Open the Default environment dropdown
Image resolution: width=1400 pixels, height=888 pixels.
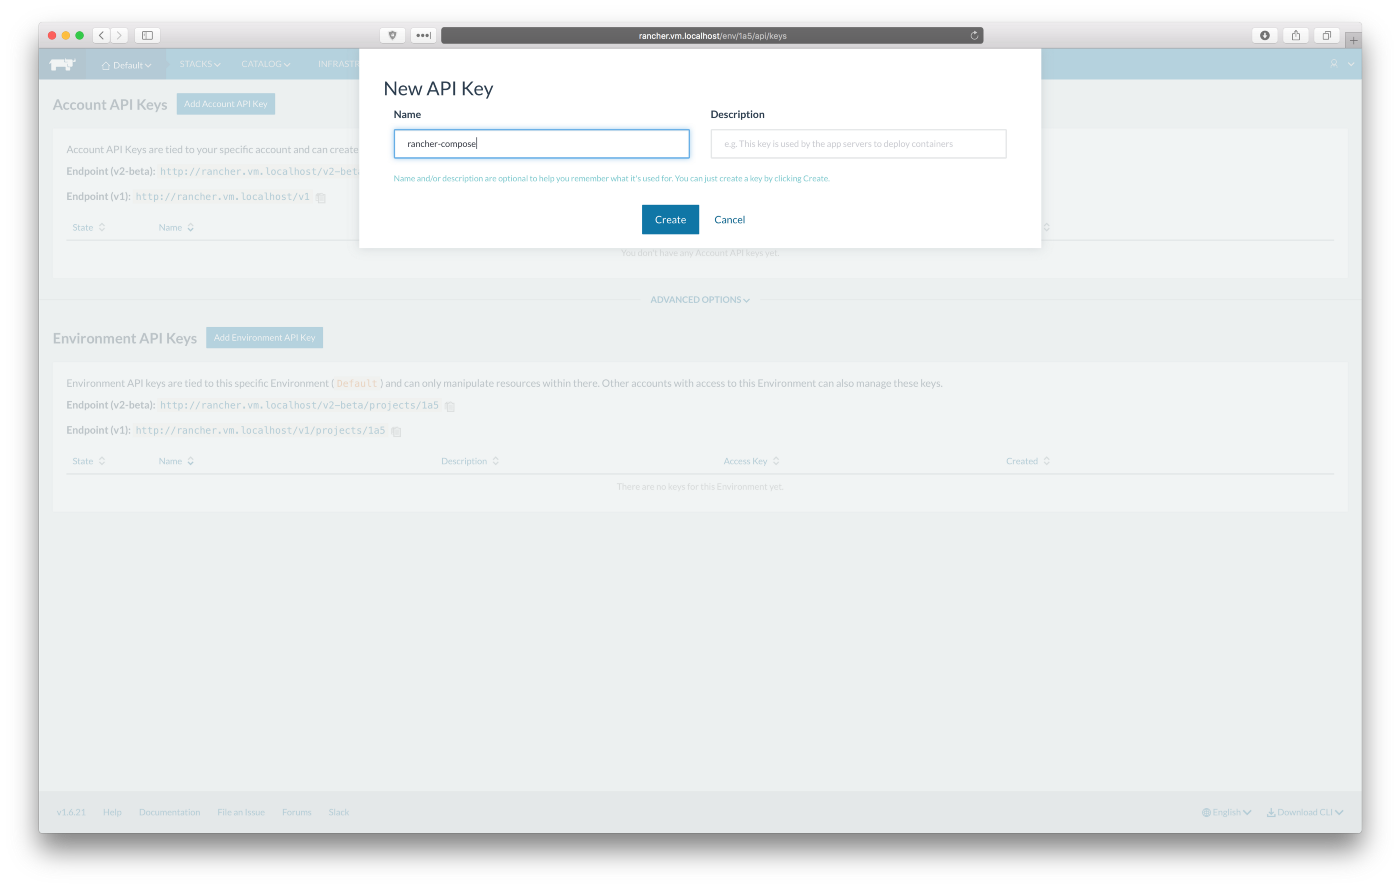pyautogui.click(x=126, y=65)
